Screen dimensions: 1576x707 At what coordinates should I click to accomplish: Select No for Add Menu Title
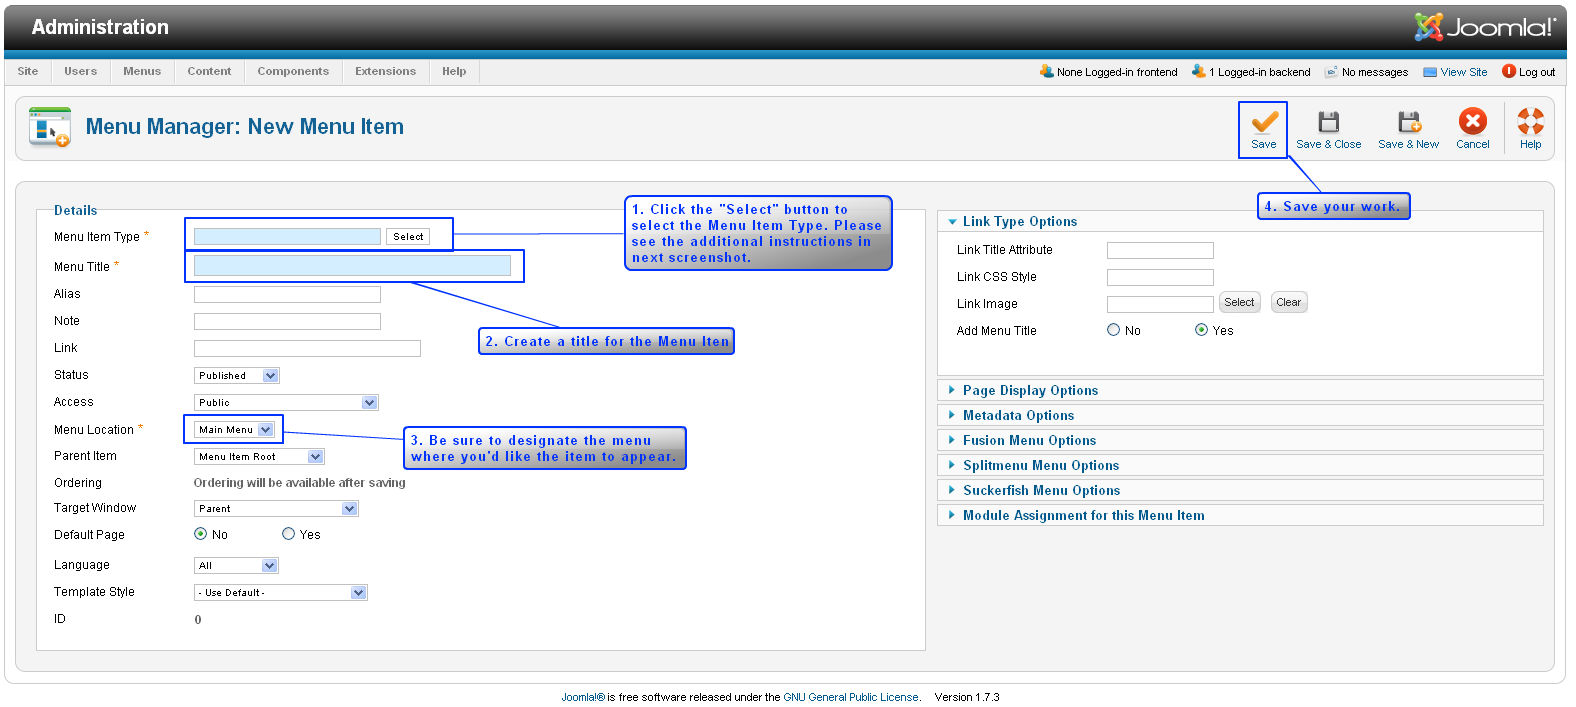[1113, 330]
